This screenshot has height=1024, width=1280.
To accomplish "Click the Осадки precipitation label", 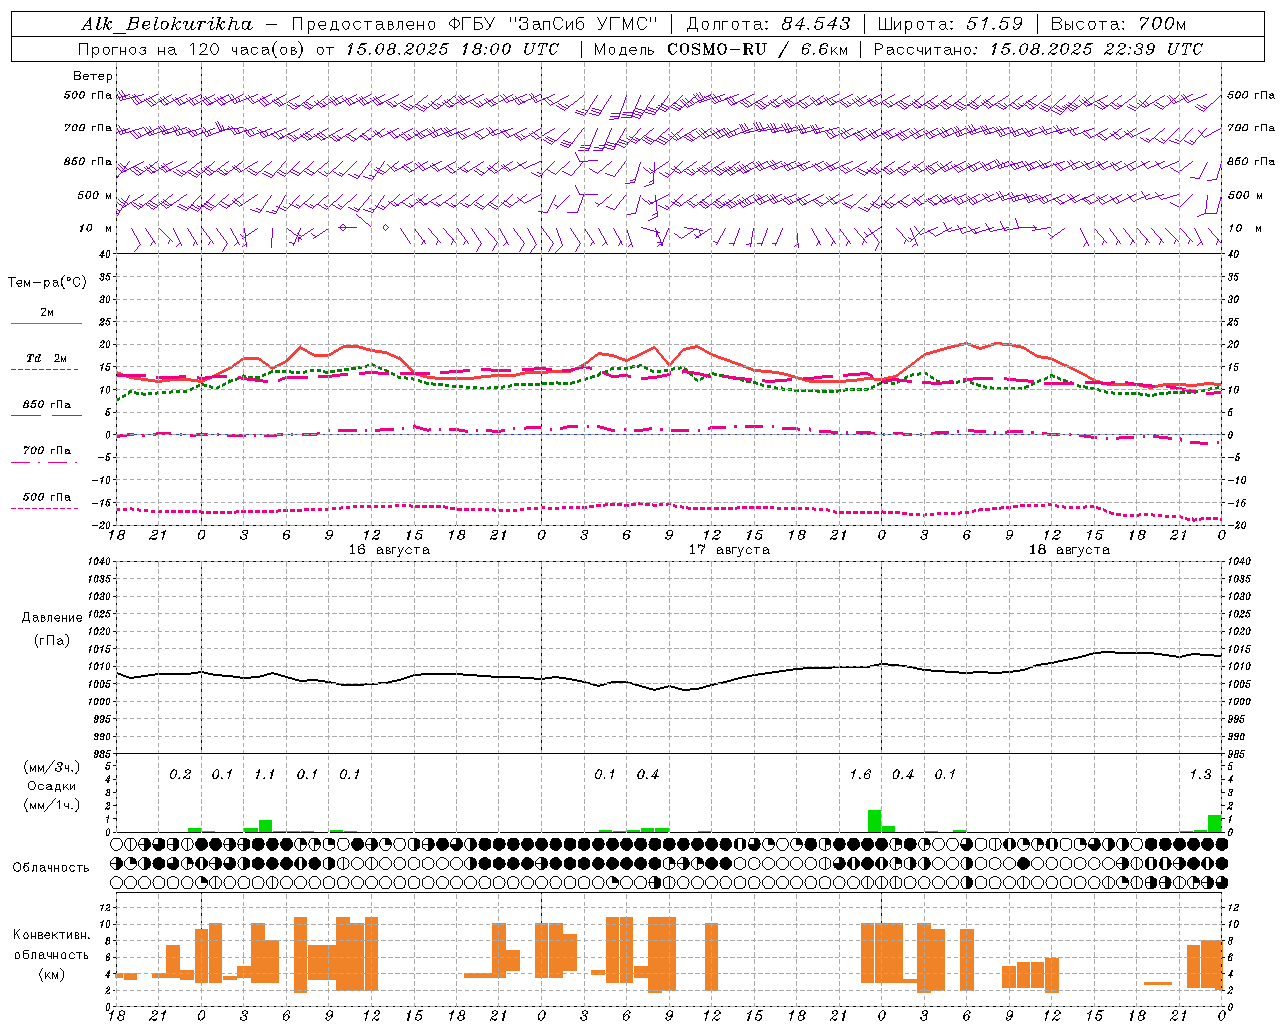I will pos(51,786).
